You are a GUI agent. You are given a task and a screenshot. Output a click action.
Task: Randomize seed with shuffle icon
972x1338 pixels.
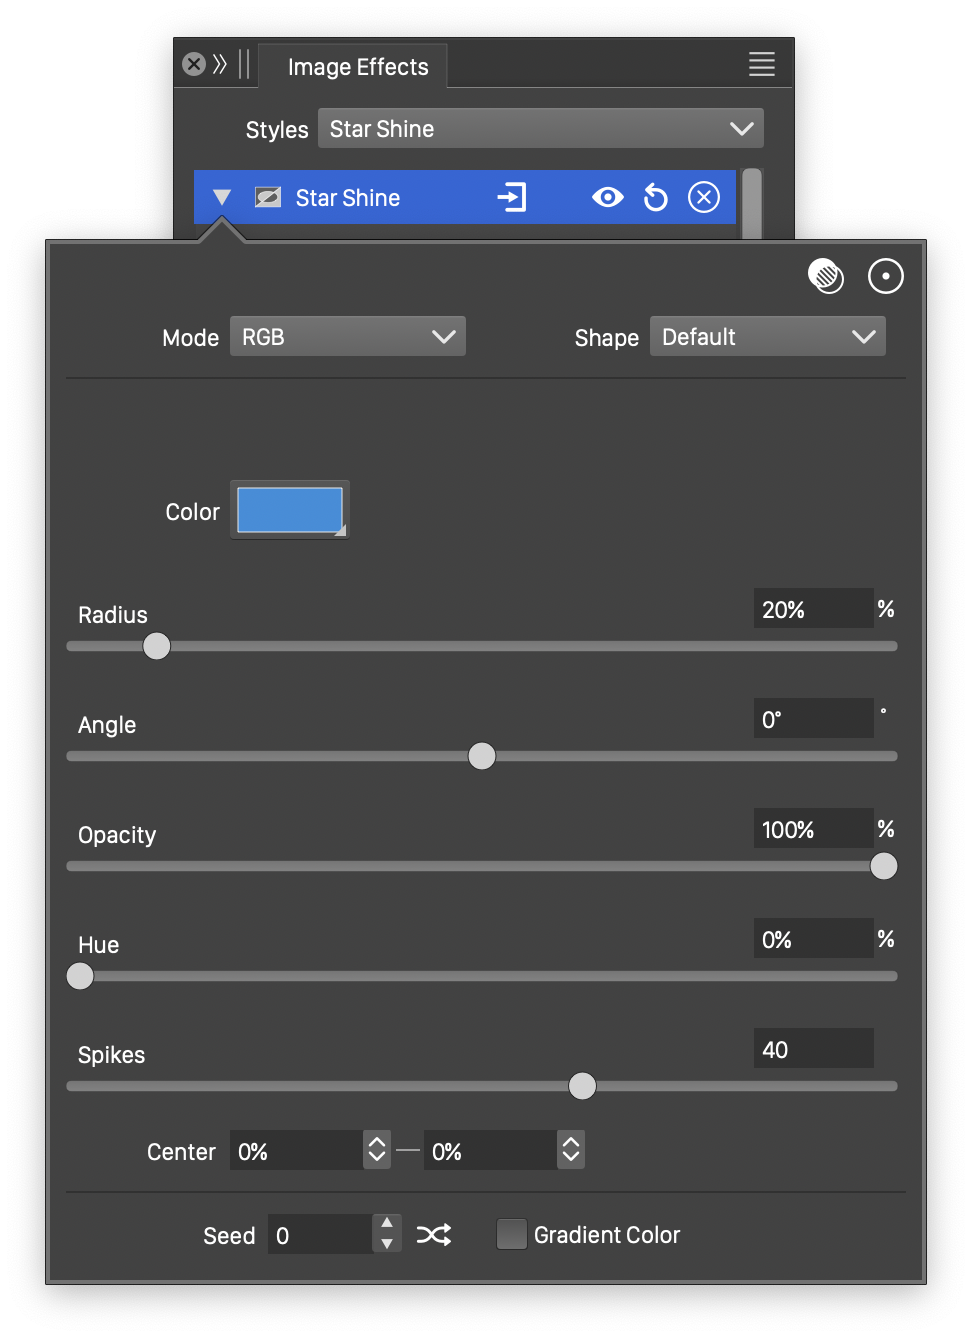tap(434, 1235)
